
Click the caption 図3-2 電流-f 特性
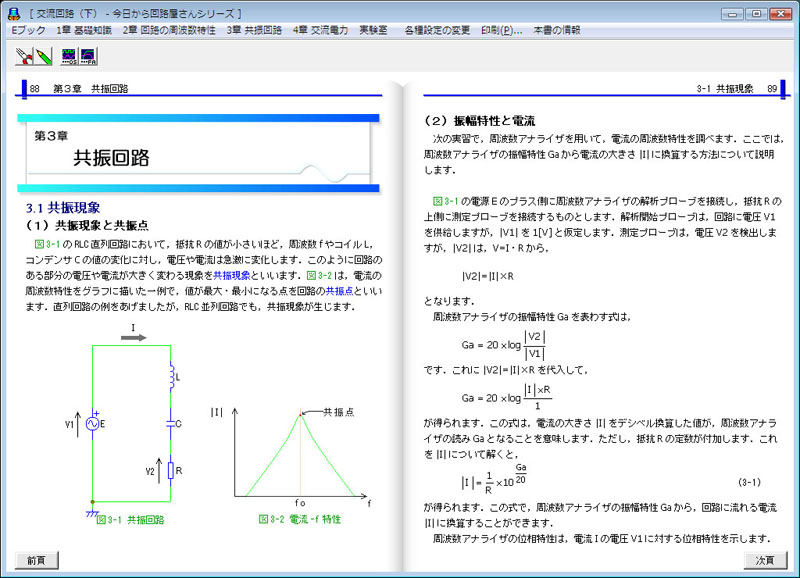click(299, 519)
